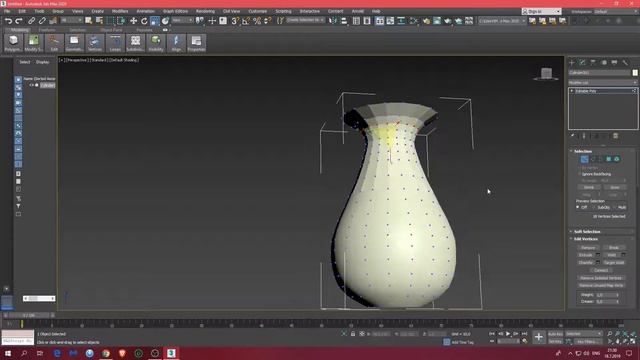Activate the Unlink Selection icon

pyautogui.click(x=42, y=20)
